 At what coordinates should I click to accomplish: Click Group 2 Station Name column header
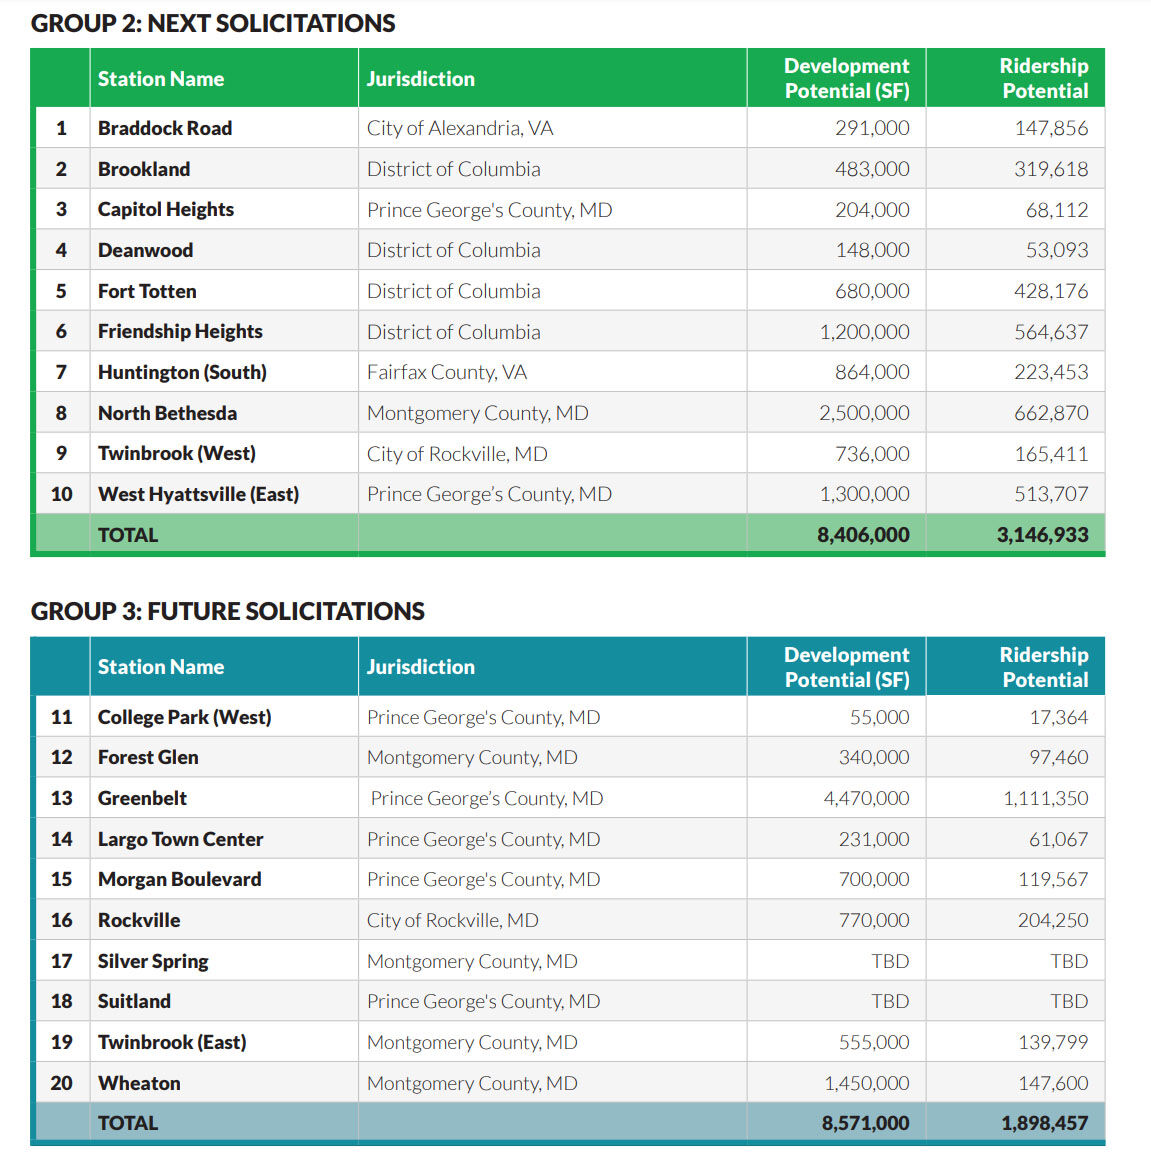(161, 79)
